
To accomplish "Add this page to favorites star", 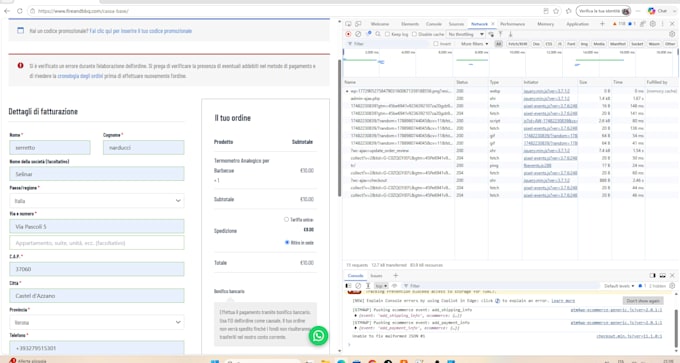I will pyautogui.click(x=556, y=11).
